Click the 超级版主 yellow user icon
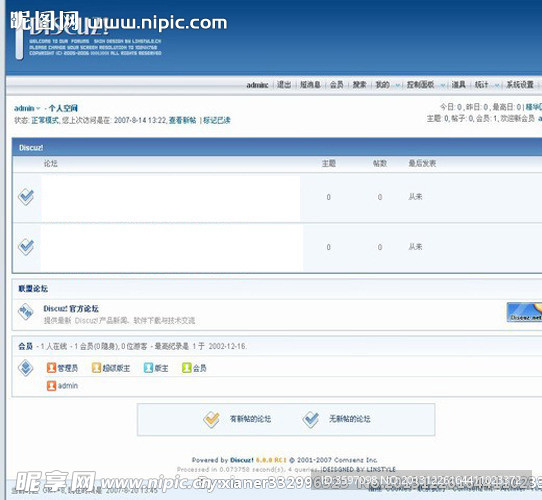 click(x=96, y=368)
